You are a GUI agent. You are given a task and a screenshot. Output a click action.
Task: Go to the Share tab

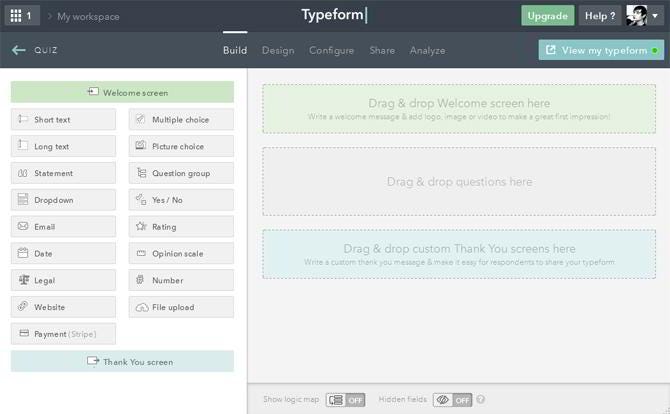382,50
